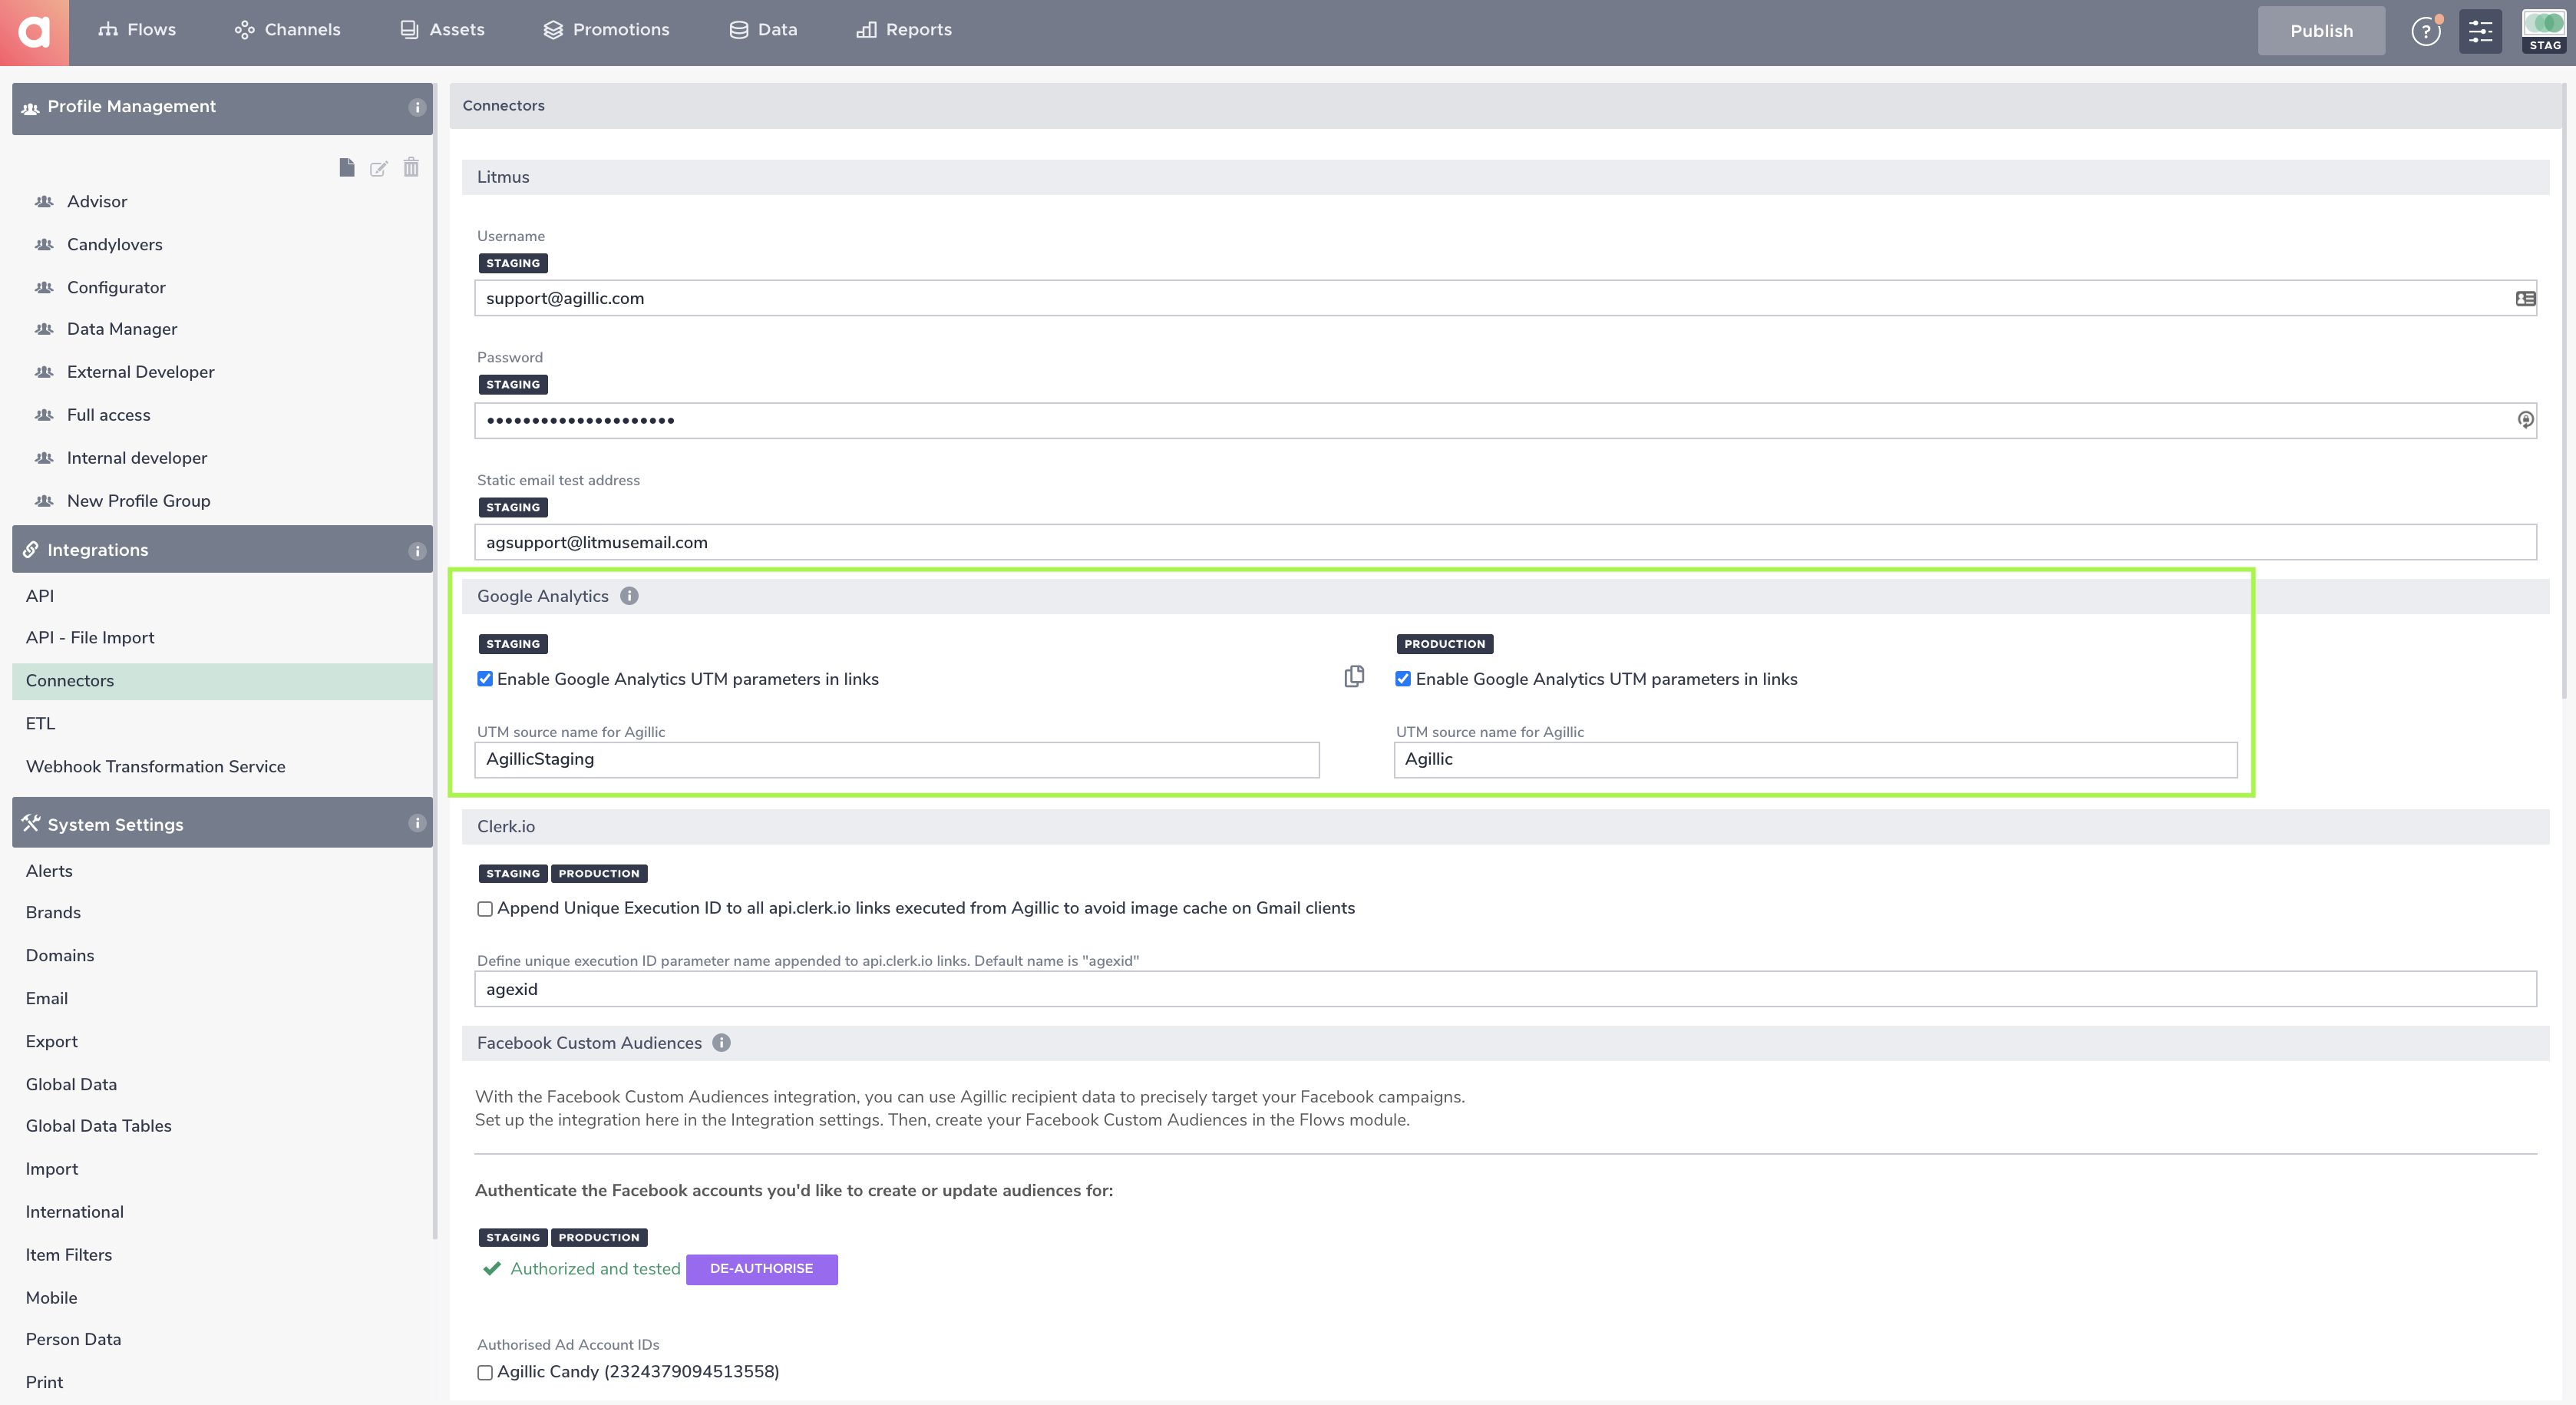Show info for Facebook Custom Audiences
The image size is (2576, 1405).
[x=721, y=1043]
